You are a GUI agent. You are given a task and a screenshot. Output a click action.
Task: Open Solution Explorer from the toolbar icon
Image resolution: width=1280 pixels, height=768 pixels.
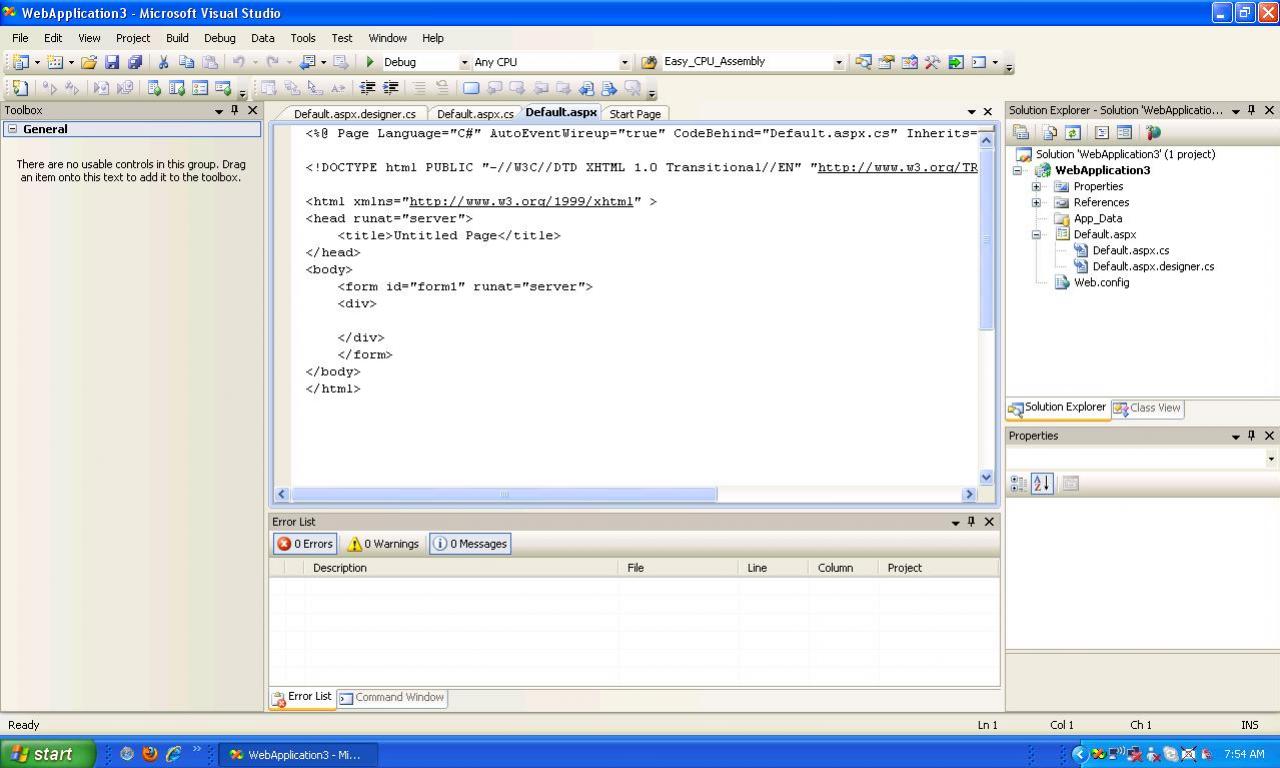point(863,62)
